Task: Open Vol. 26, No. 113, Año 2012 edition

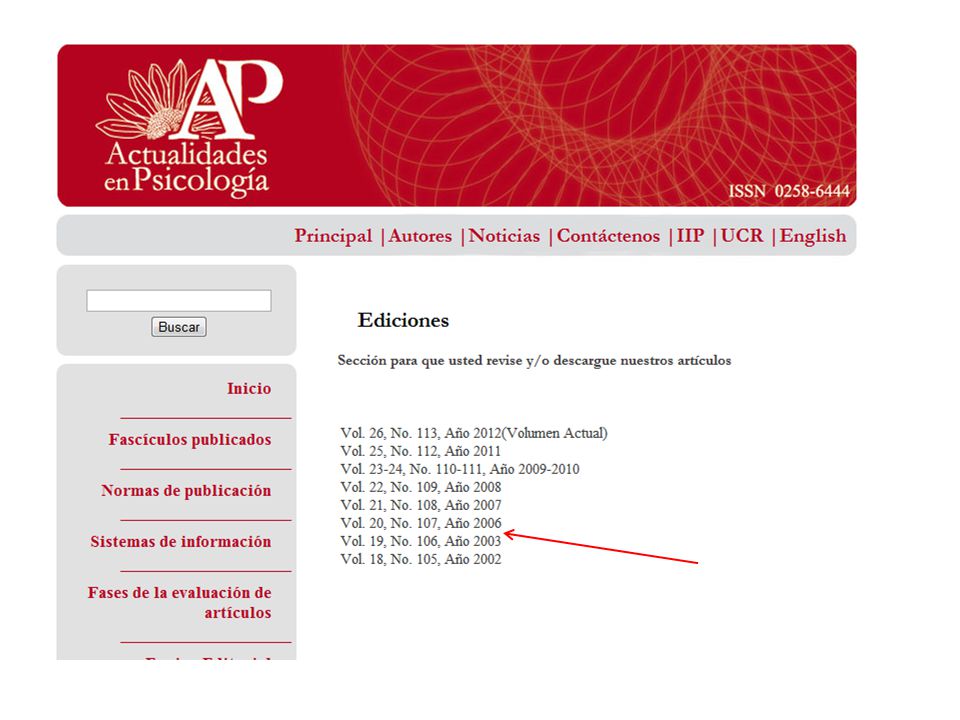Action: click(x=474, y=433)
